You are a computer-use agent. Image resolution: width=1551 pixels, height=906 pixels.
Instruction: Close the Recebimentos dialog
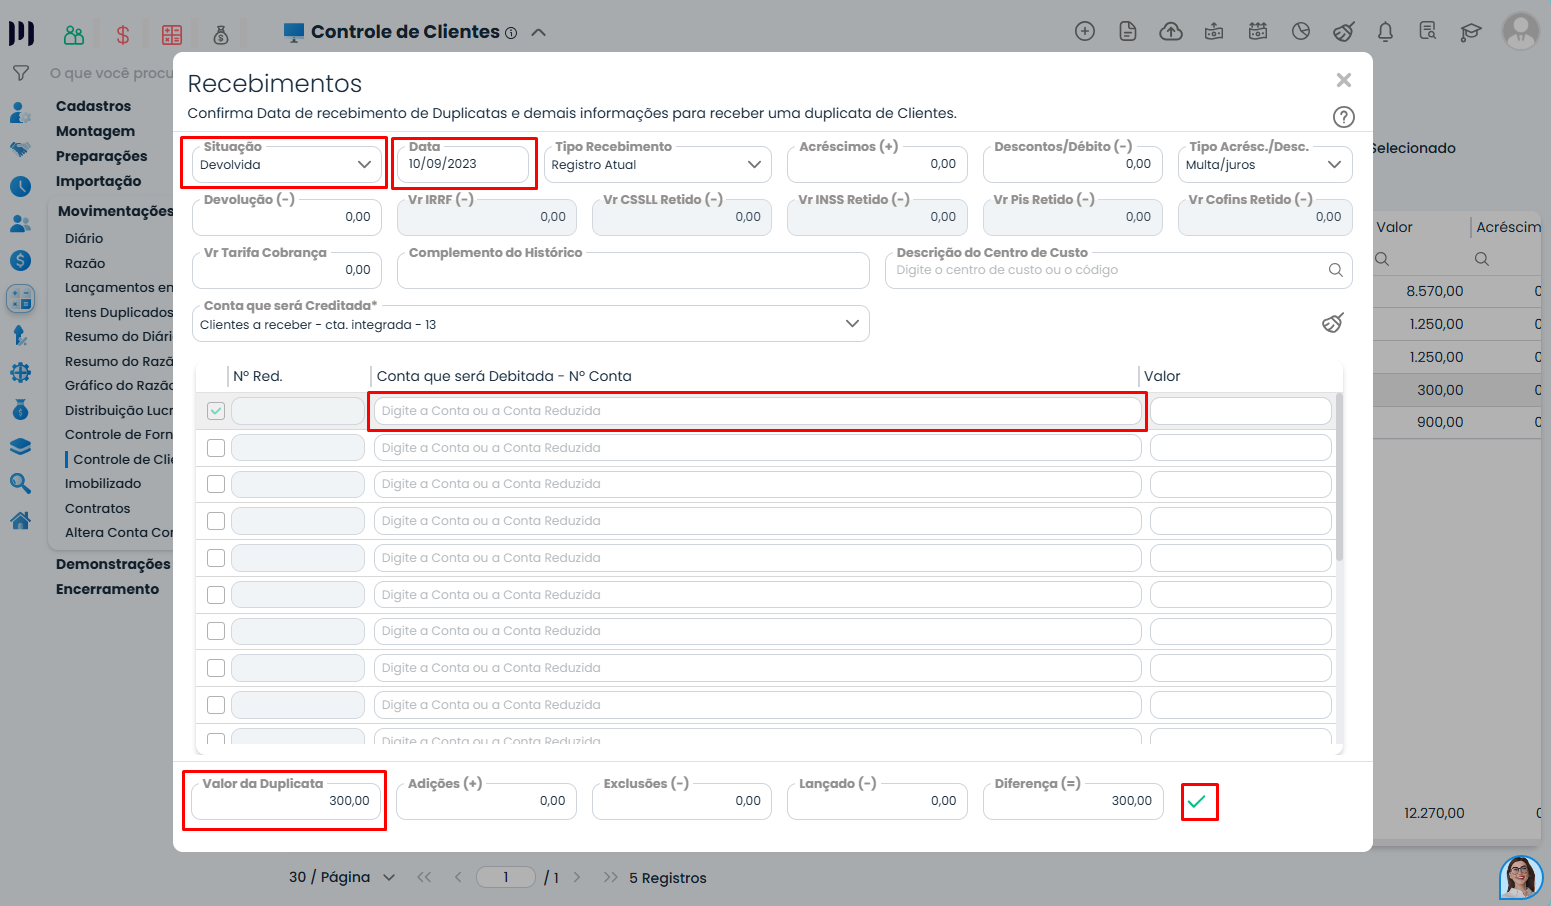coord(1344,80)
